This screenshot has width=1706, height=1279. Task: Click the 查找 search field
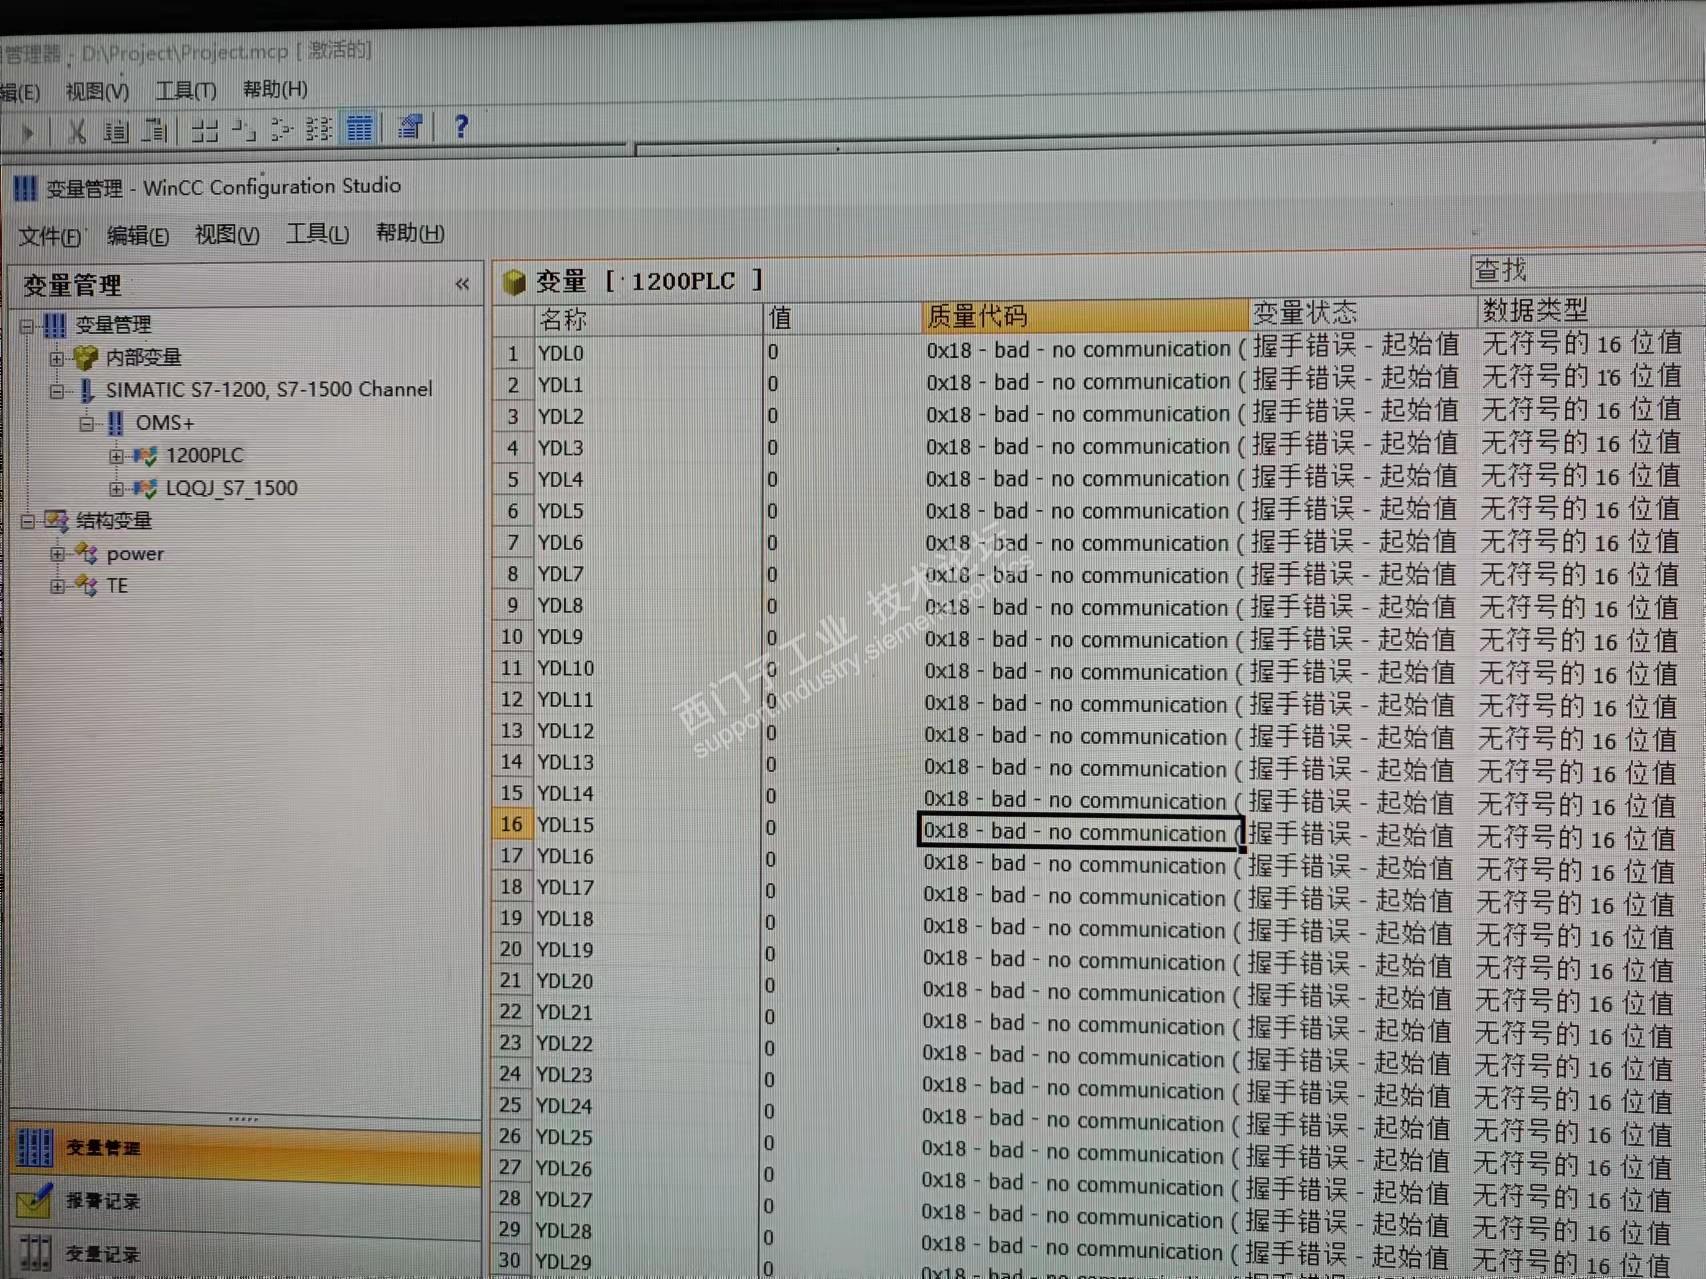(x=1587, y=270)
